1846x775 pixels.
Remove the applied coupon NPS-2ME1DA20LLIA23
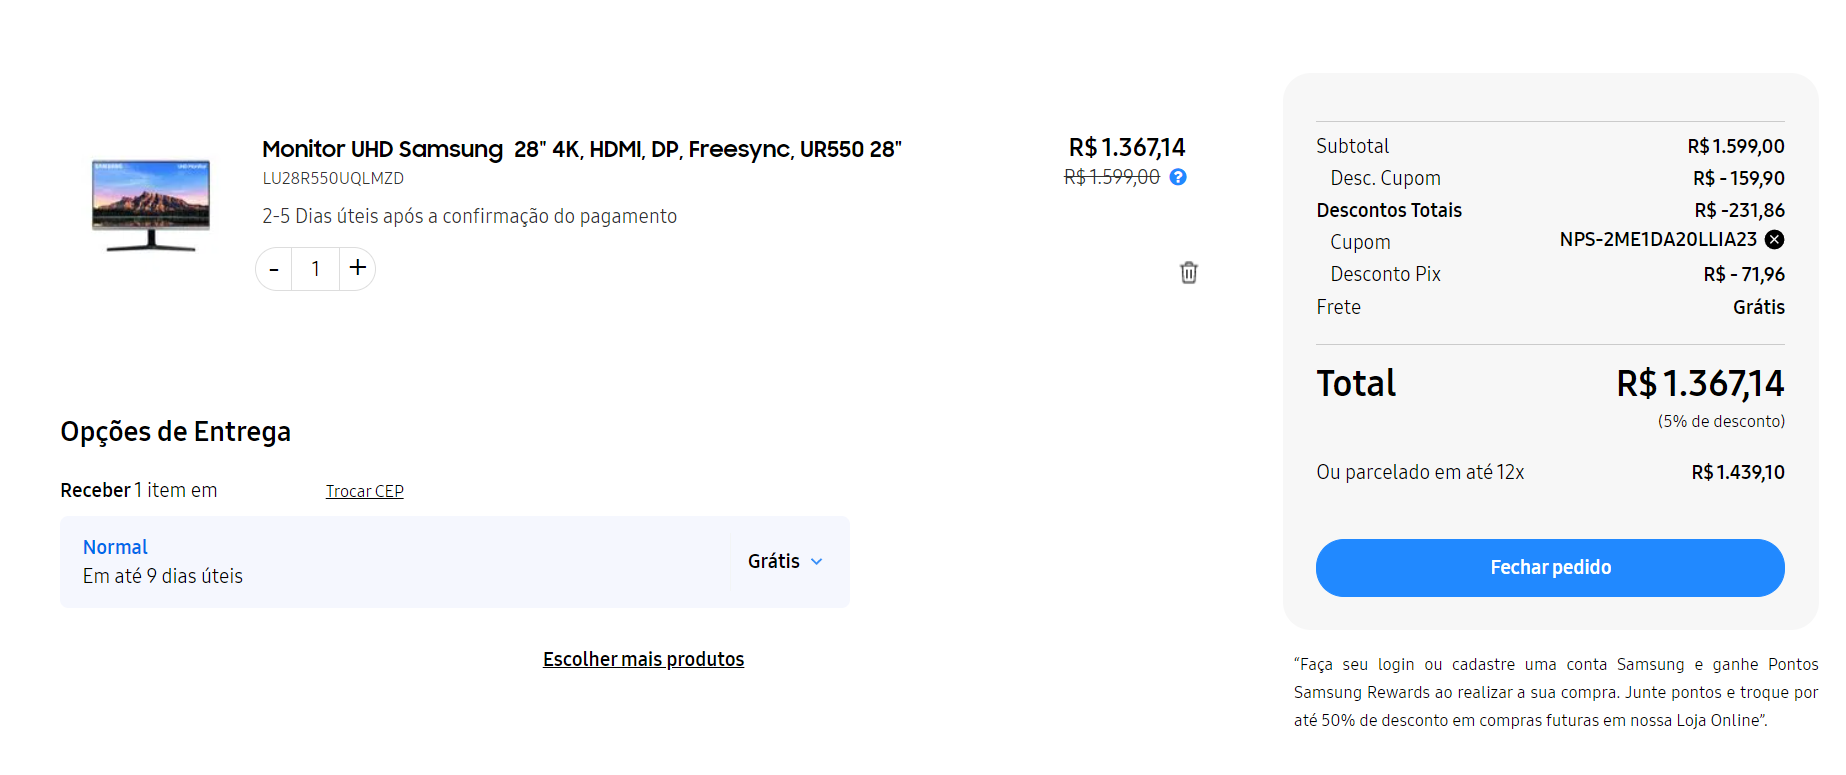(1774, 240)
